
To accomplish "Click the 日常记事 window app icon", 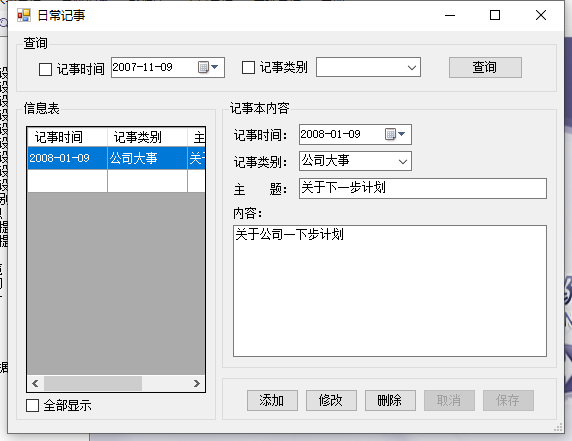I will tap(24, 15).
